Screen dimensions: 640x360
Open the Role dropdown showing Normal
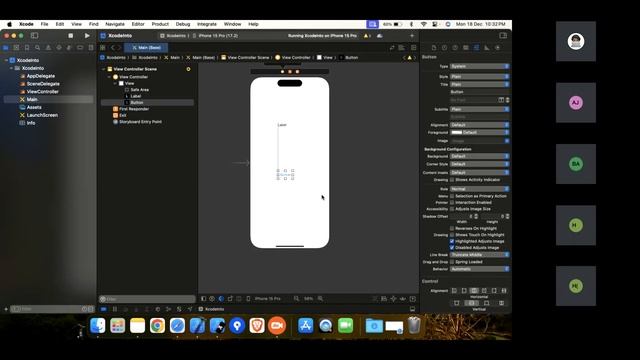(x=480, y=189)
